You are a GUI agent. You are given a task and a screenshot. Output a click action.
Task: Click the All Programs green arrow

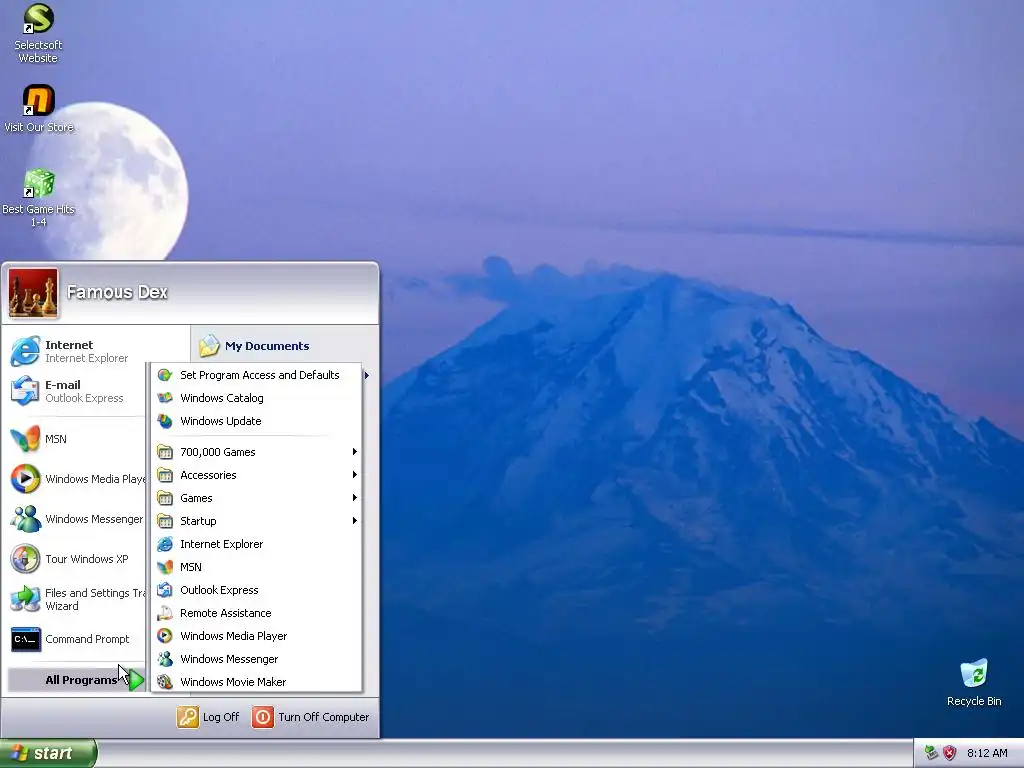[x=136, y=680]
